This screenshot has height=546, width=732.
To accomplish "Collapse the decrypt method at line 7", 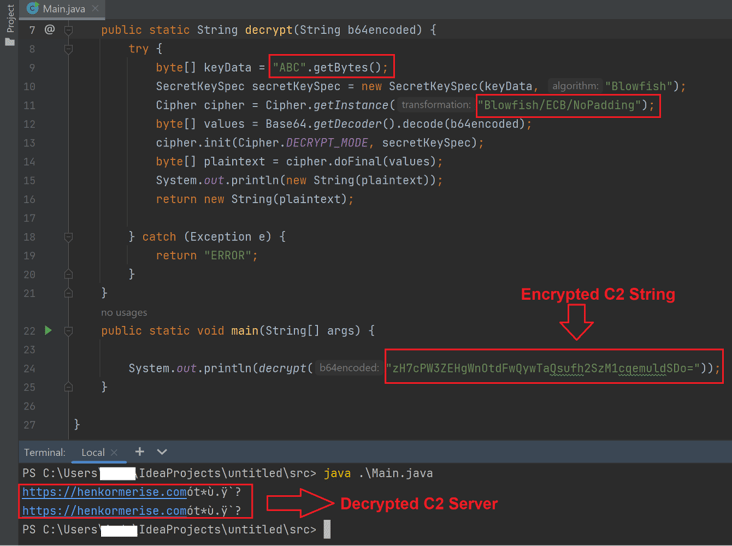I will [68, 30].
